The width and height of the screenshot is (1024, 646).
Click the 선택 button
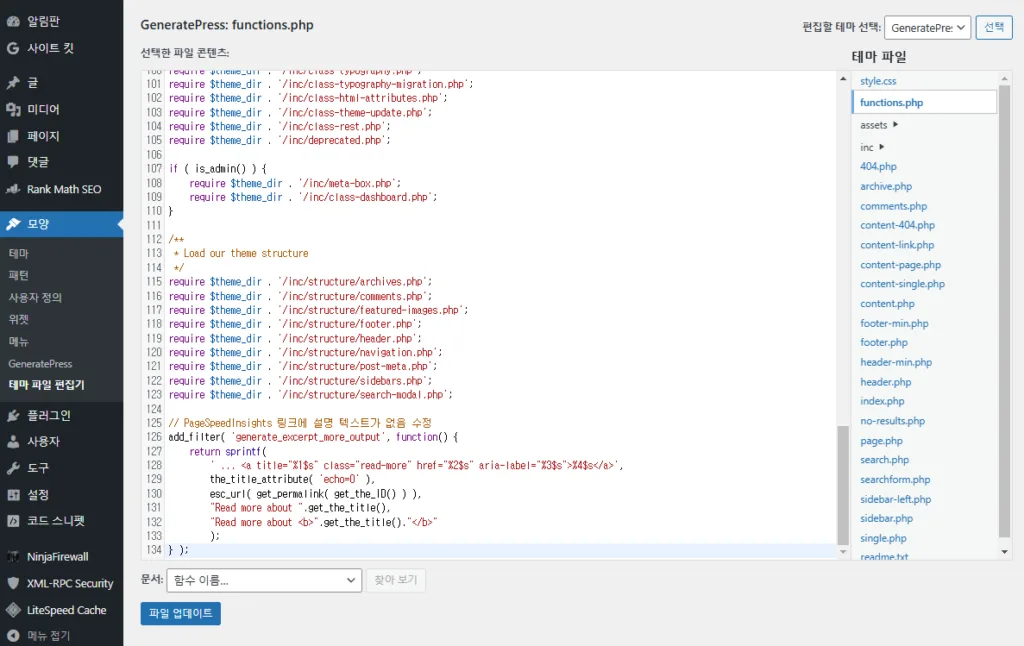click(994, 27)
